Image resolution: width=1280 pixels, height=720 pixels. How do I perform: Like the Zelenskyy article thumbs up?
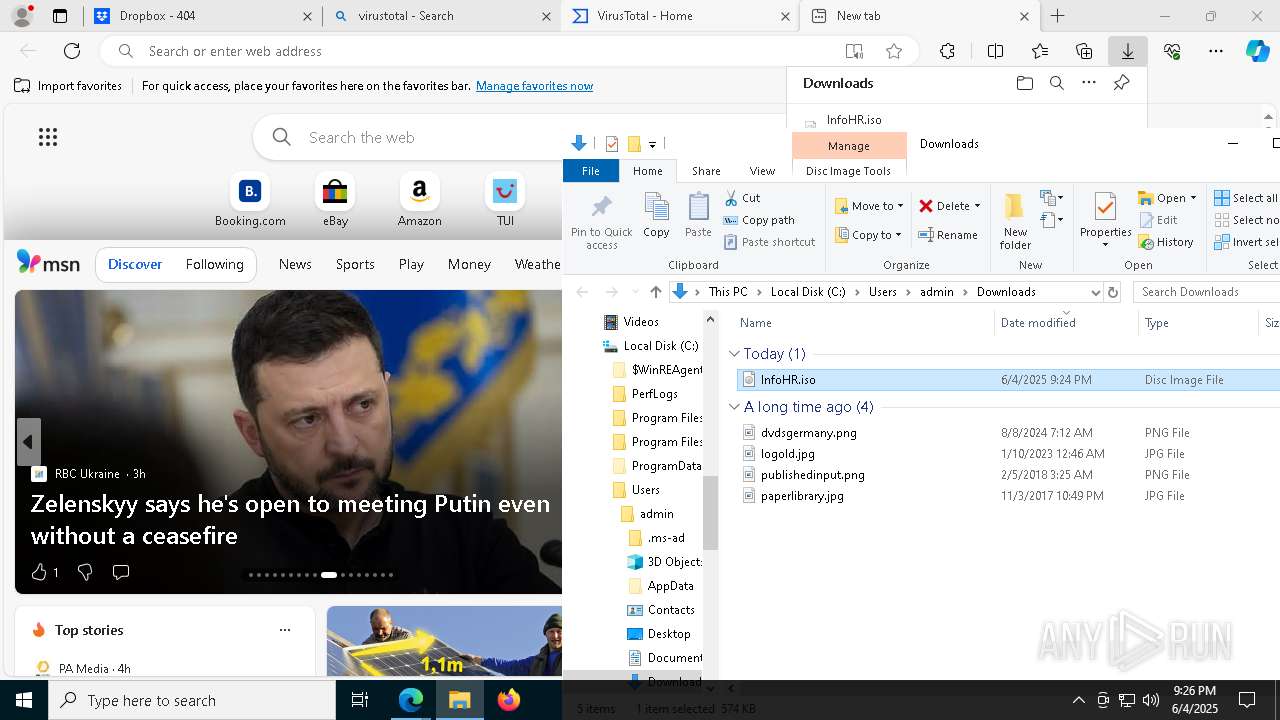(x=39, y=572)
